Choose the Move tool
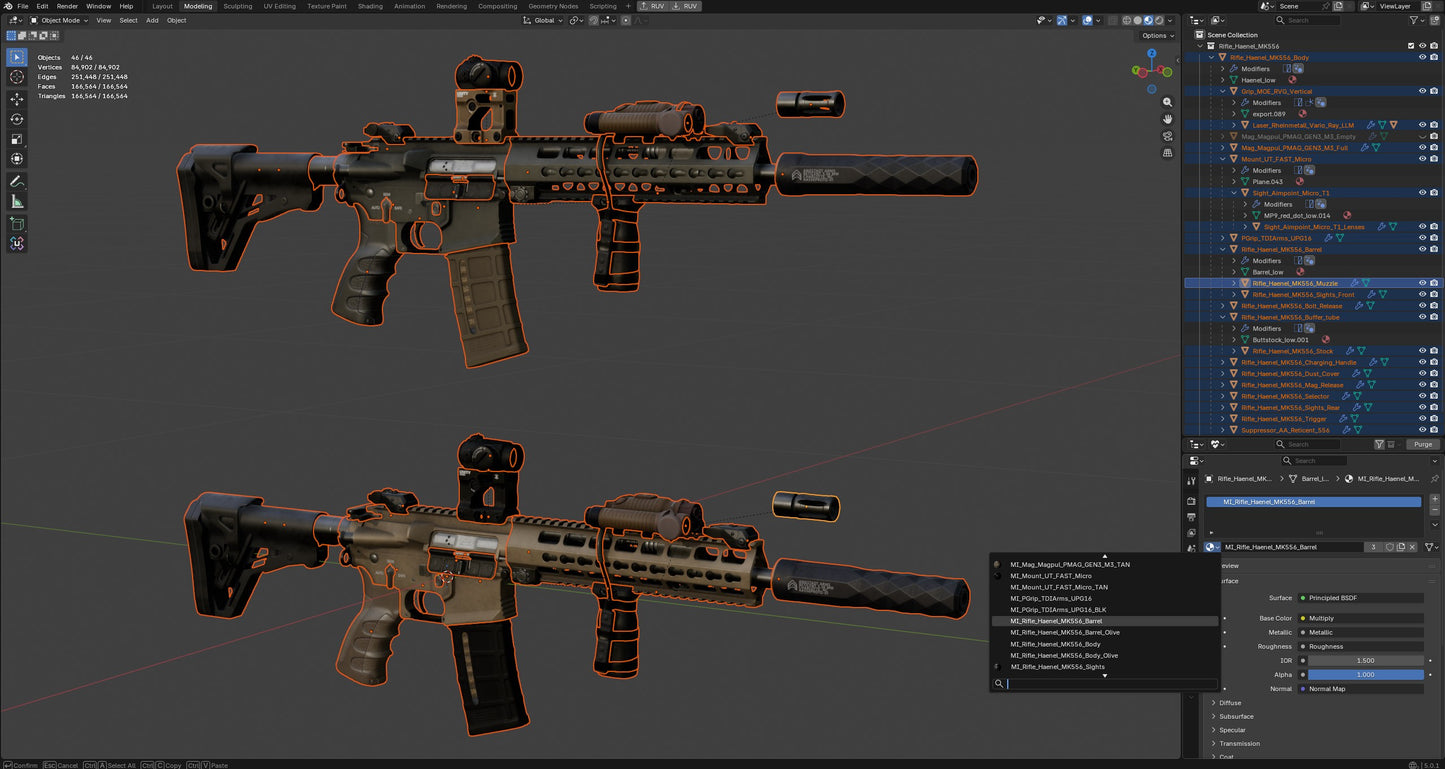Image resolution: width=1445 pixels, height=769 pixels. coord(17,99)
